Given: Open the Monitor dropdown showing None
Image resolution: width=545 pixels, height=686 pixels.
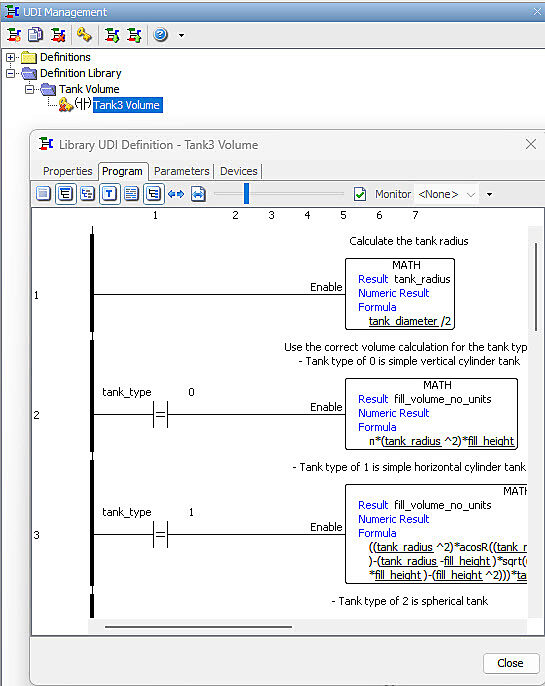Looking at the screenshot, I should point(446,194).
